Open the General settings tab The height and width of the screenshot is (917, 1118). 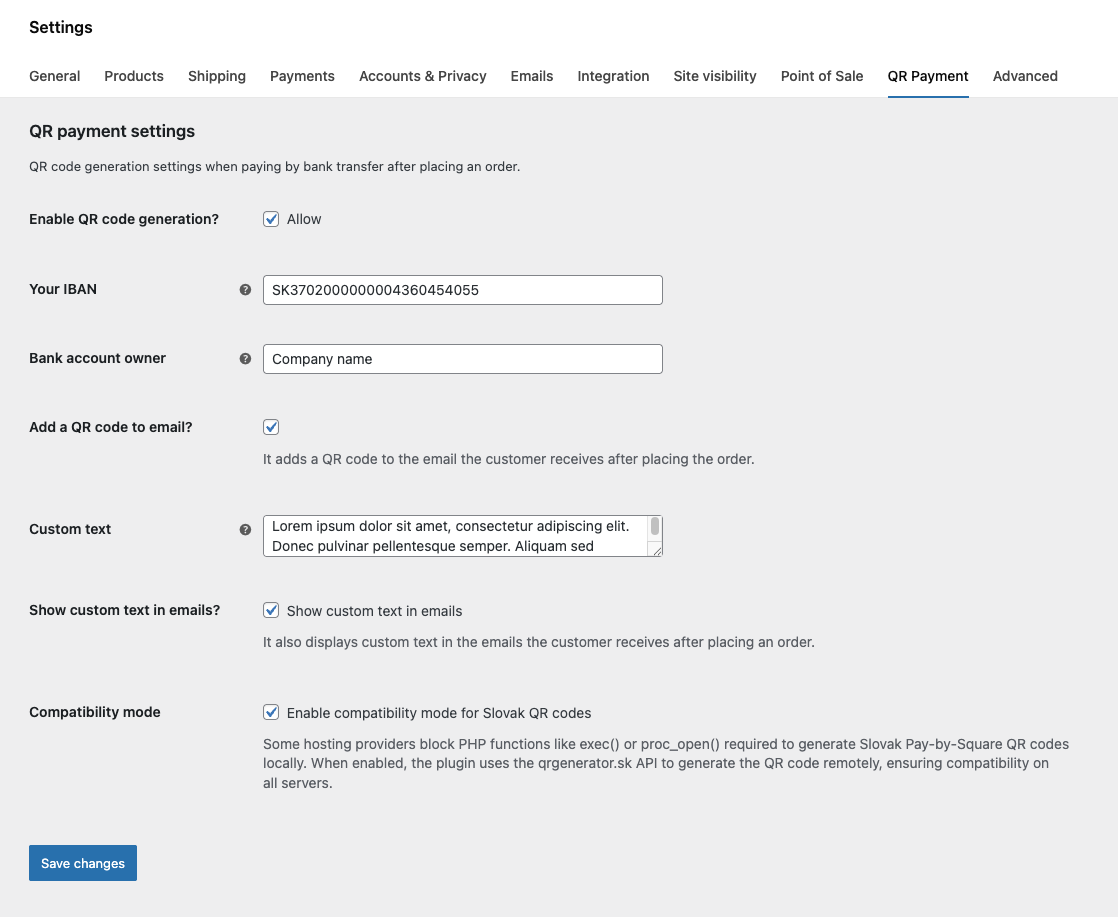click(55, 76)
